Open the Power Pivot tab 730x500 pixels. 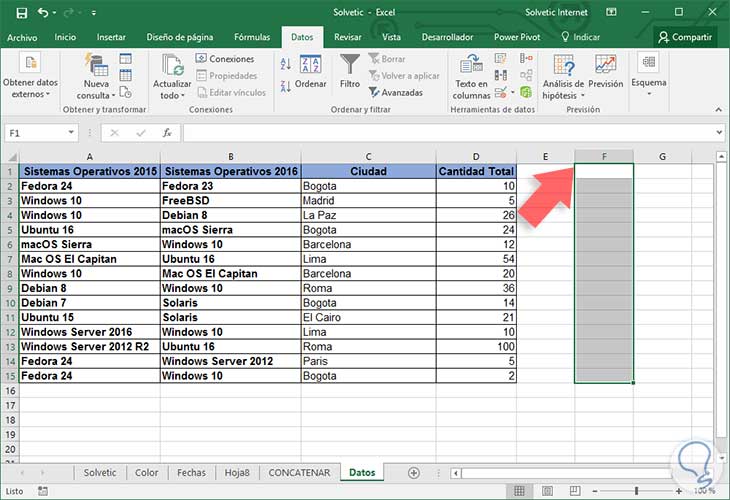(517, 37)
